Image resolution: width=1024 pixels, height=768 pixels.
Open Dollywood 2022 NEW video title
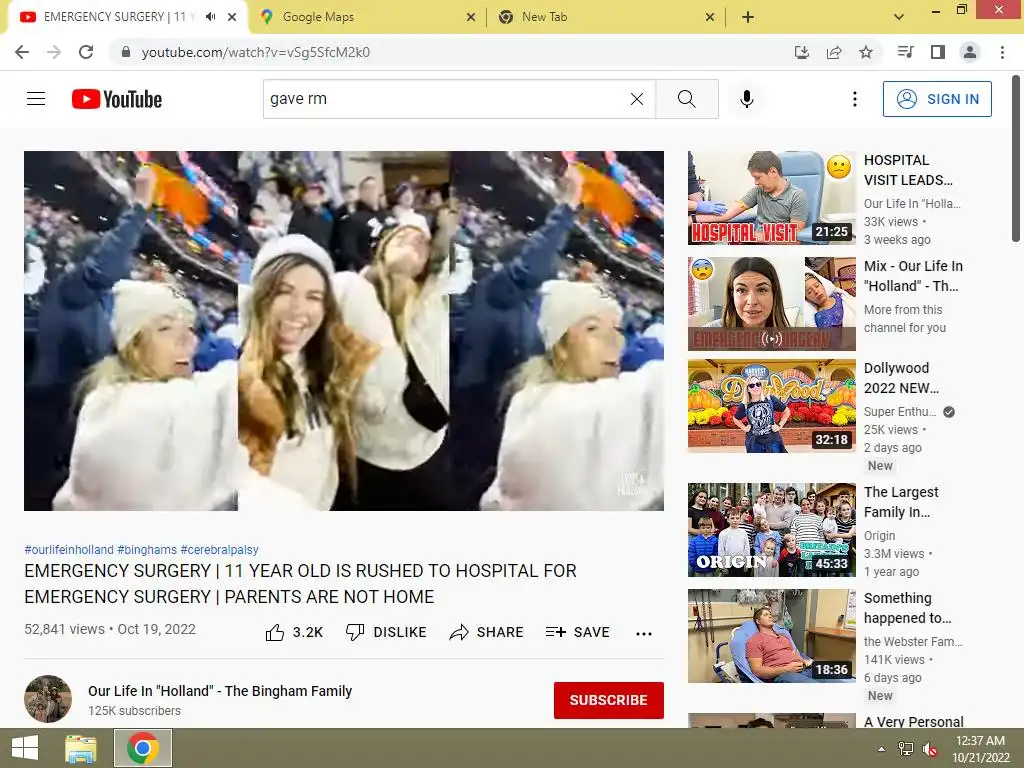pos(901,377)
